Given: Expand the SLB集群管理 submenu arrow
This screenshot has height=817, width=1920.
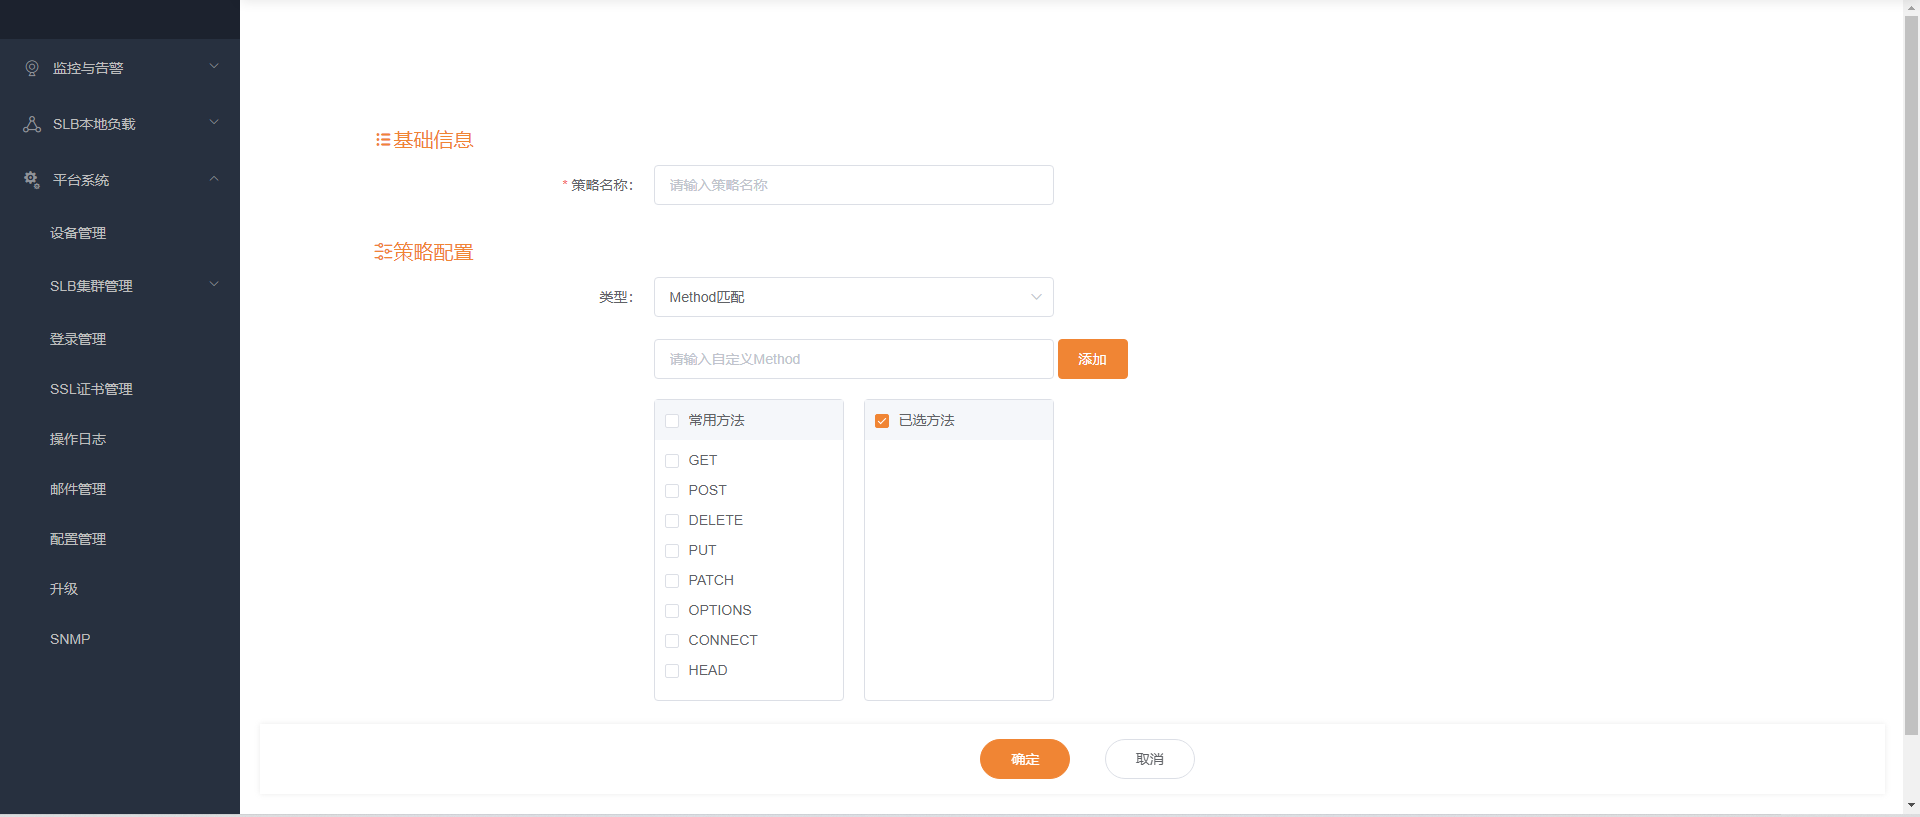Looking at the screenshot, I should [214, 285].
